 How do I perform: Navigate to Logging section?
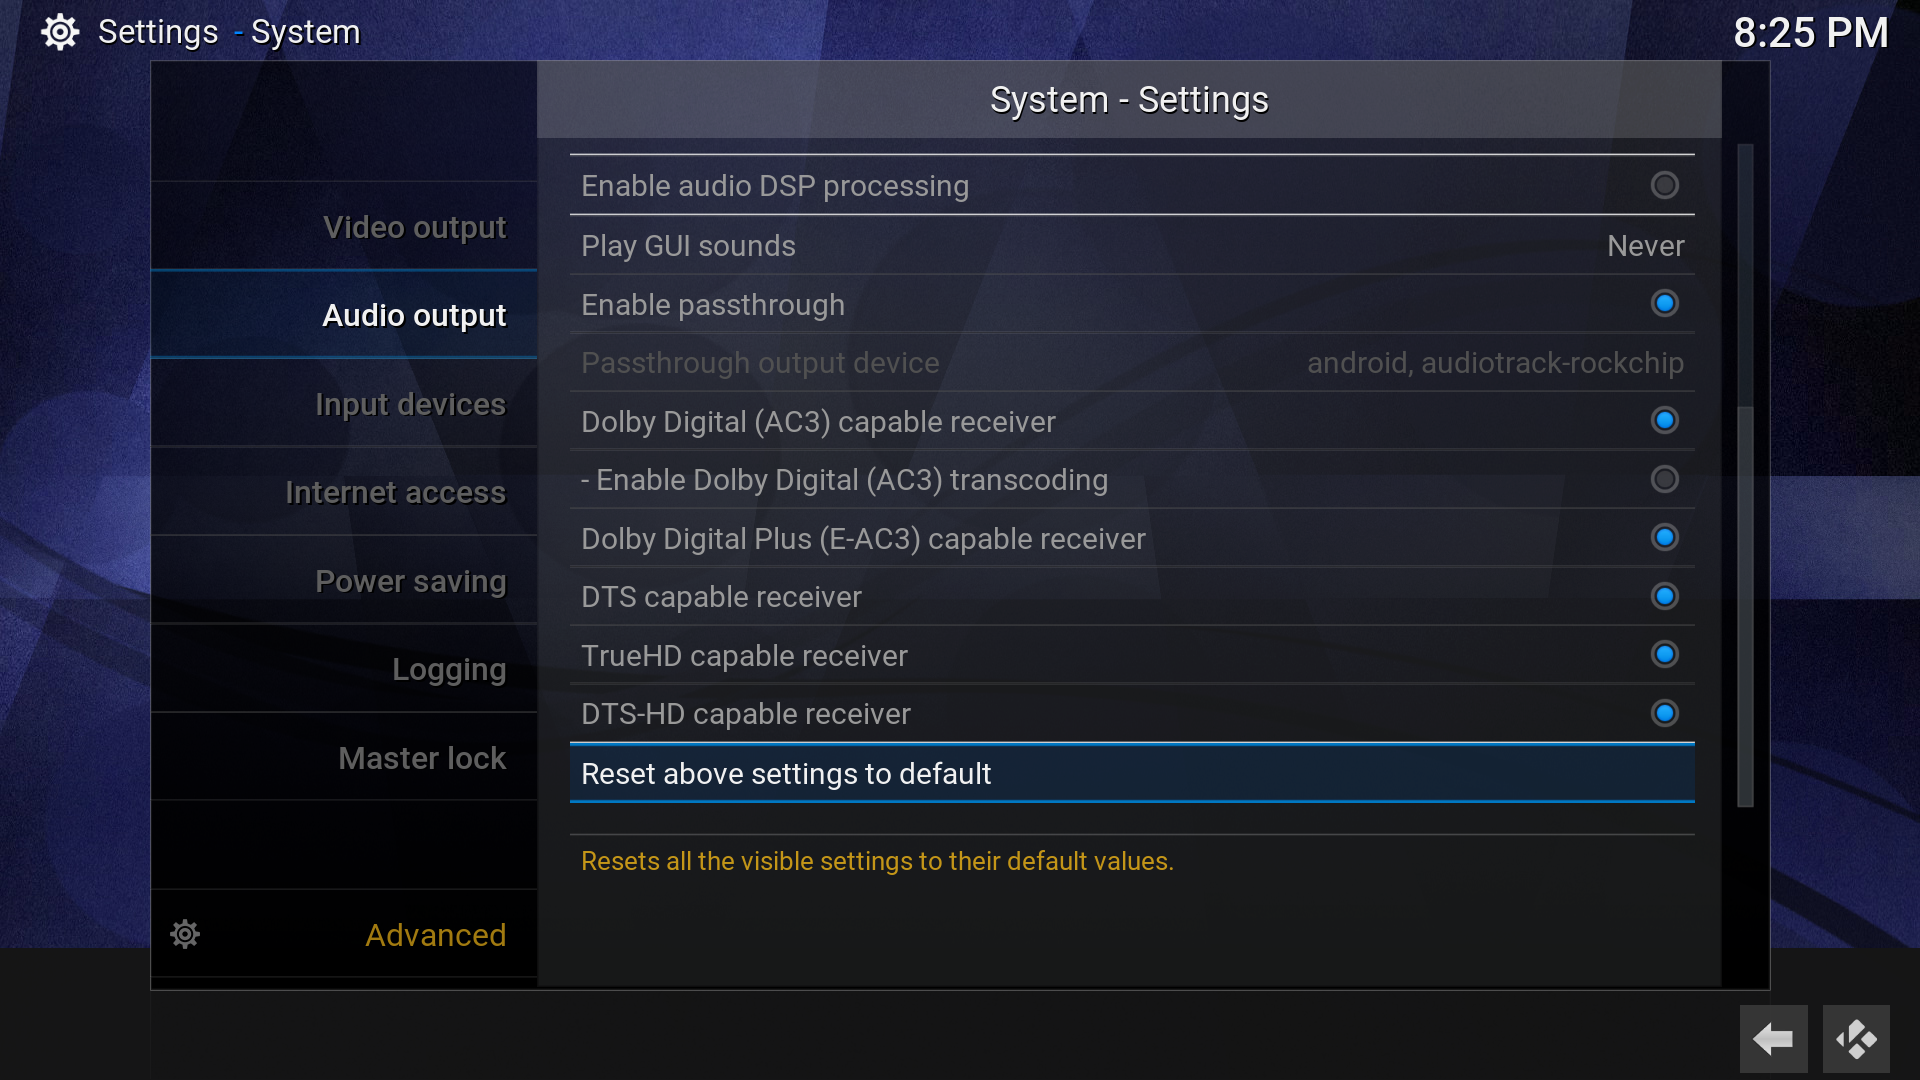[448, 669]
